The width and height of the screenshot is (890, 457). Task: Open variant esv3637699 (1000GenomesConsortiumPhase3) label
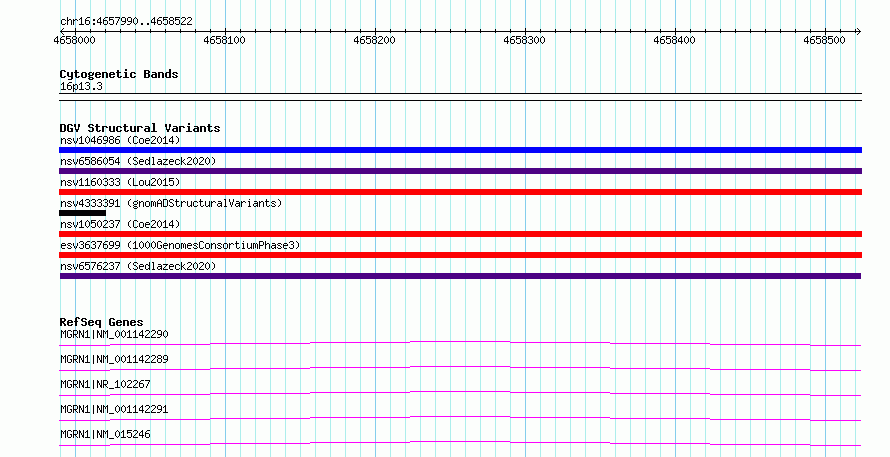(180, 245)
